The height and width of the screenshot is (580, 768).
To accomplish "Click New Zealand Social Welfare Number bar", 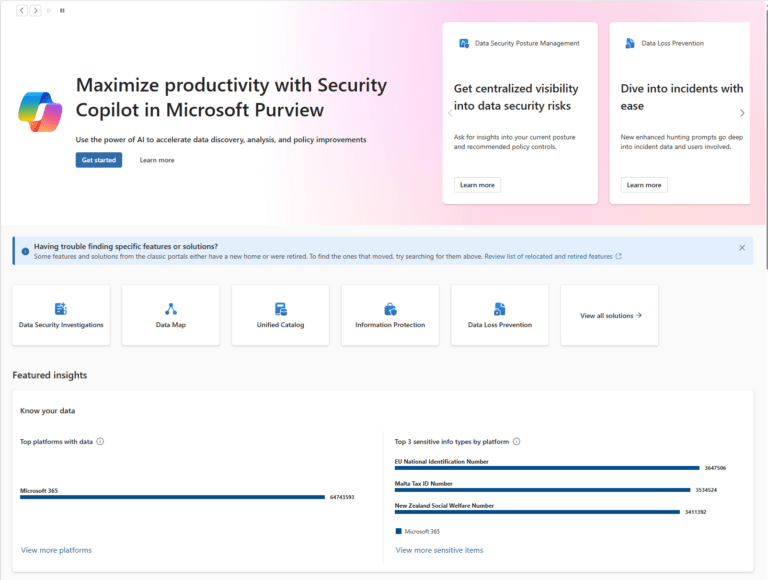I will click(537, 512).
